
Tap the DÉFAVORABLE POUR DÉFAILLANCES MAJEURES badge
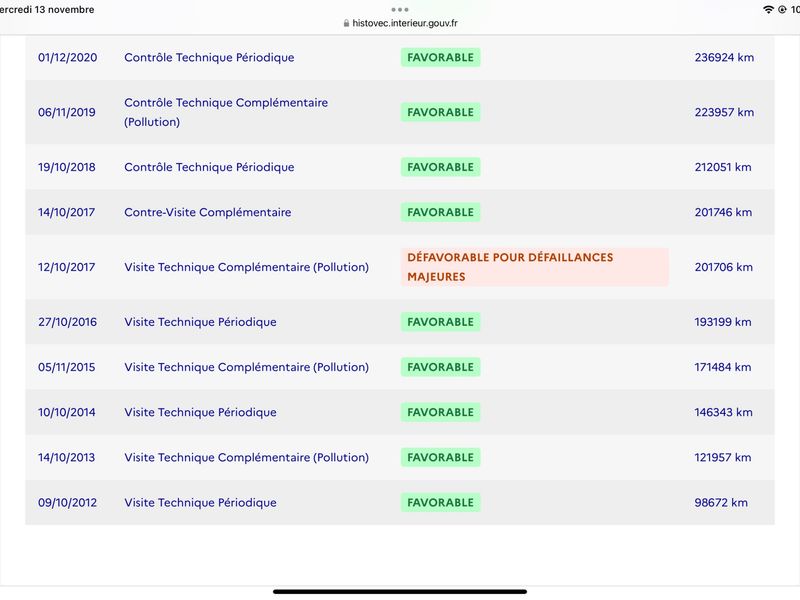click(534, 267)
